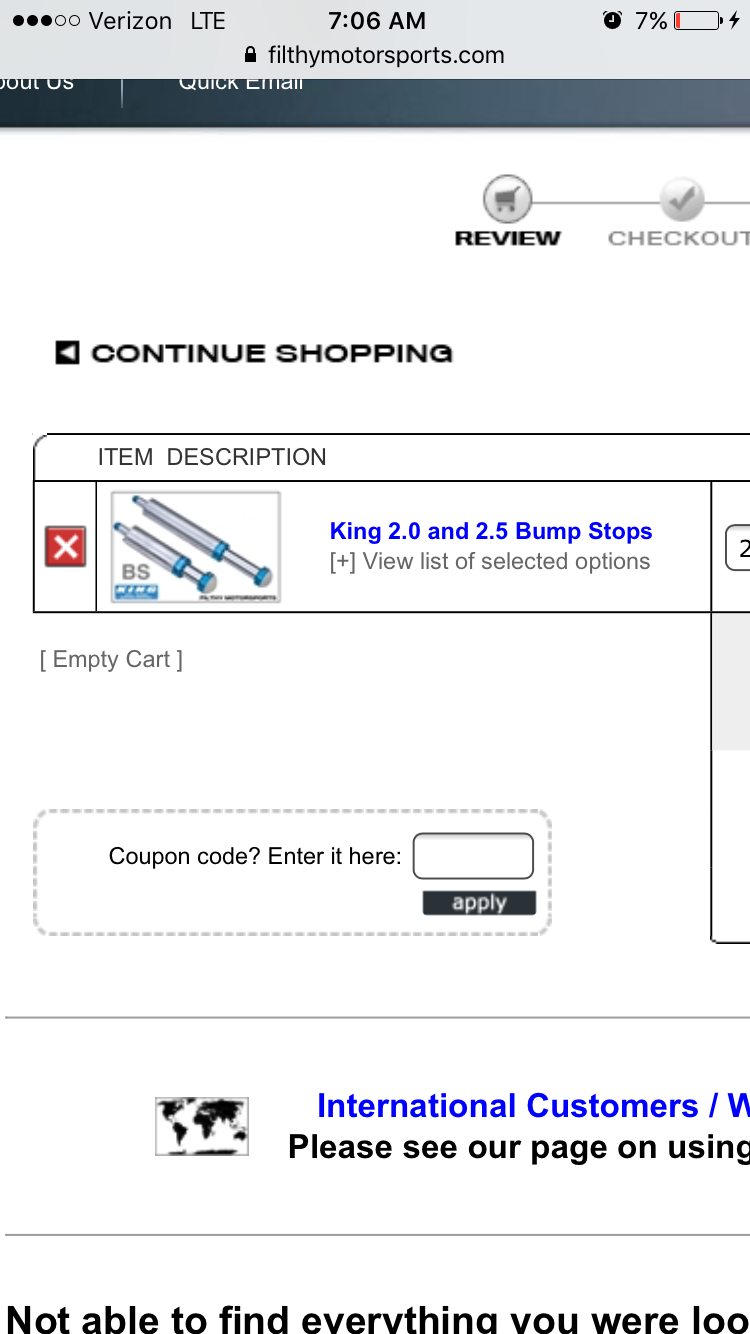Viewport: 750px width, 1334px height.
Task: Open the King Bump Stops product thumbnail
Action: click(x=196, y=547)
